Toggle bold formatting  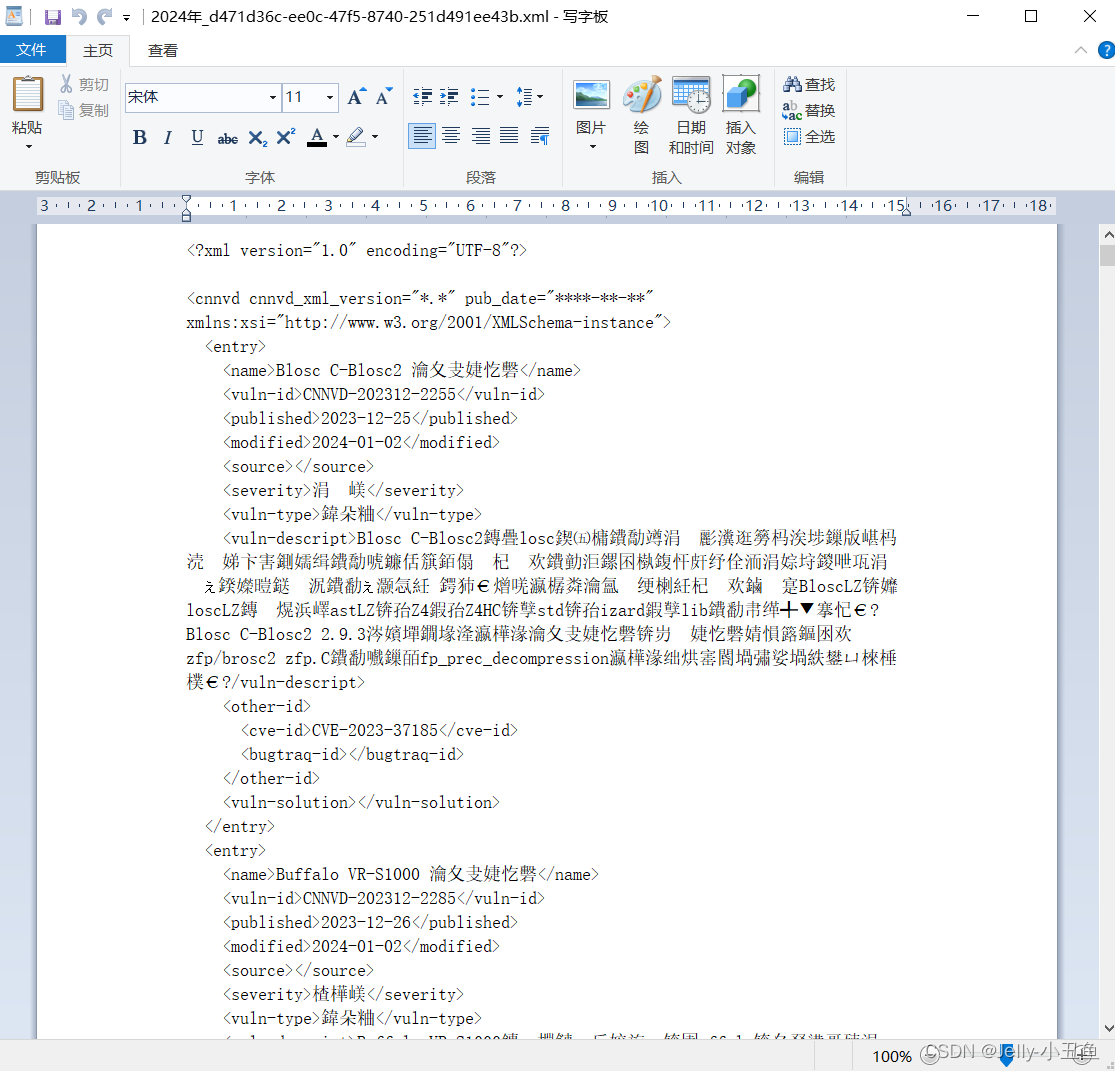[139, 137]
